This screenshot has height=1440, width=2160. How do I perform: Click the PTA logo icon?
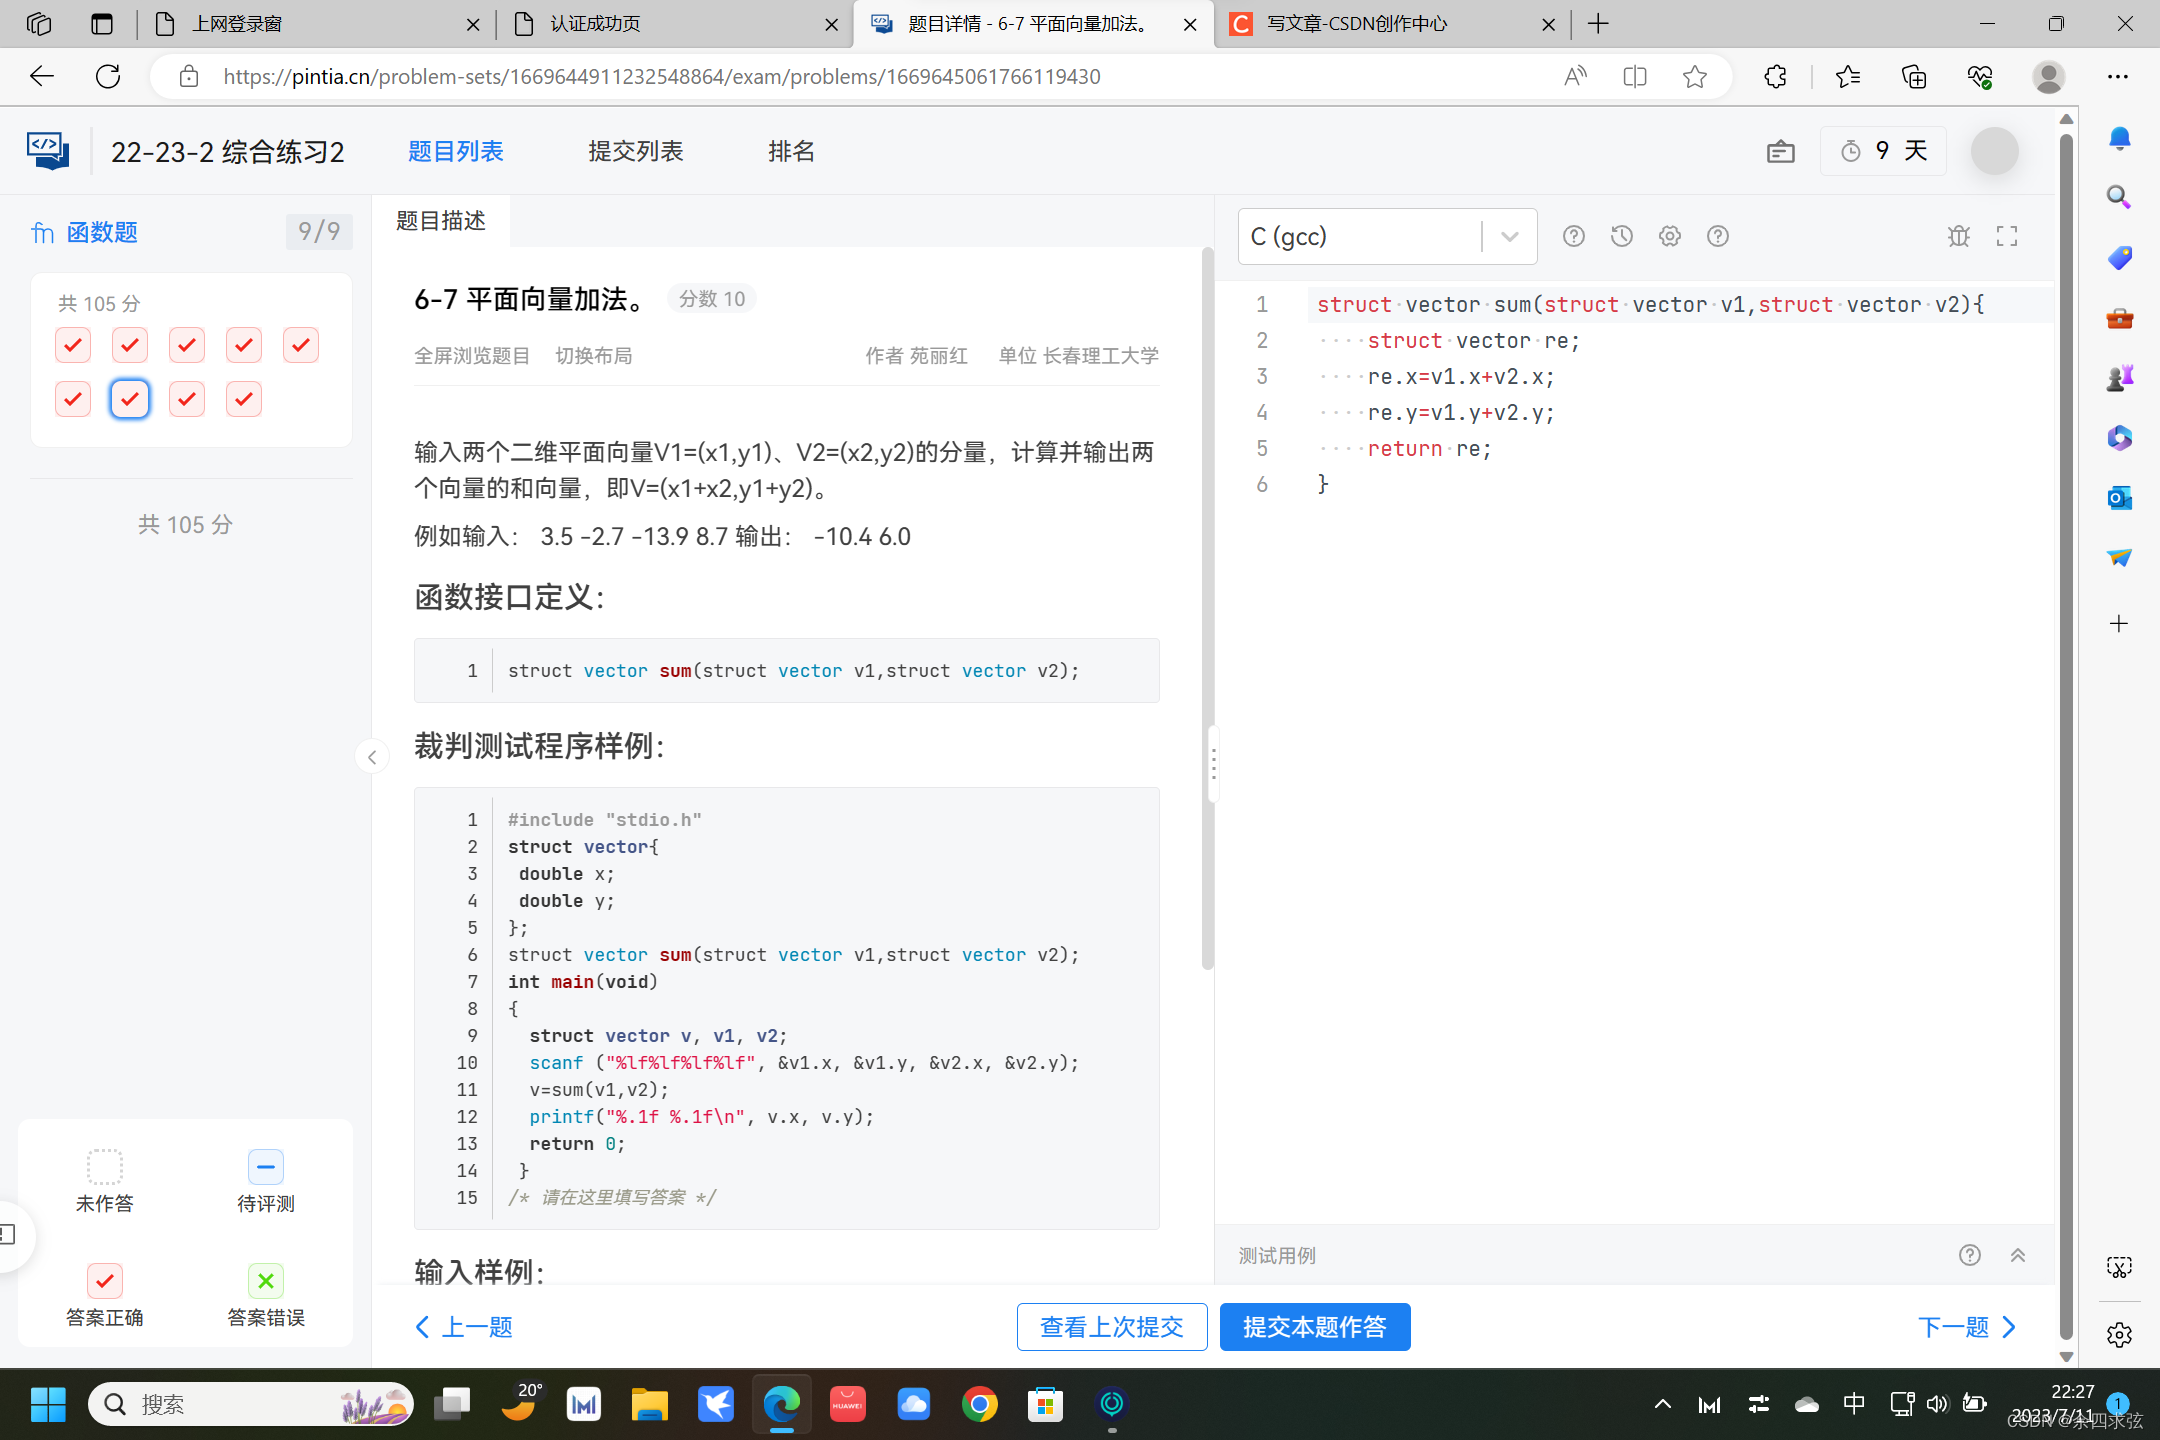[x=47, y=151]
